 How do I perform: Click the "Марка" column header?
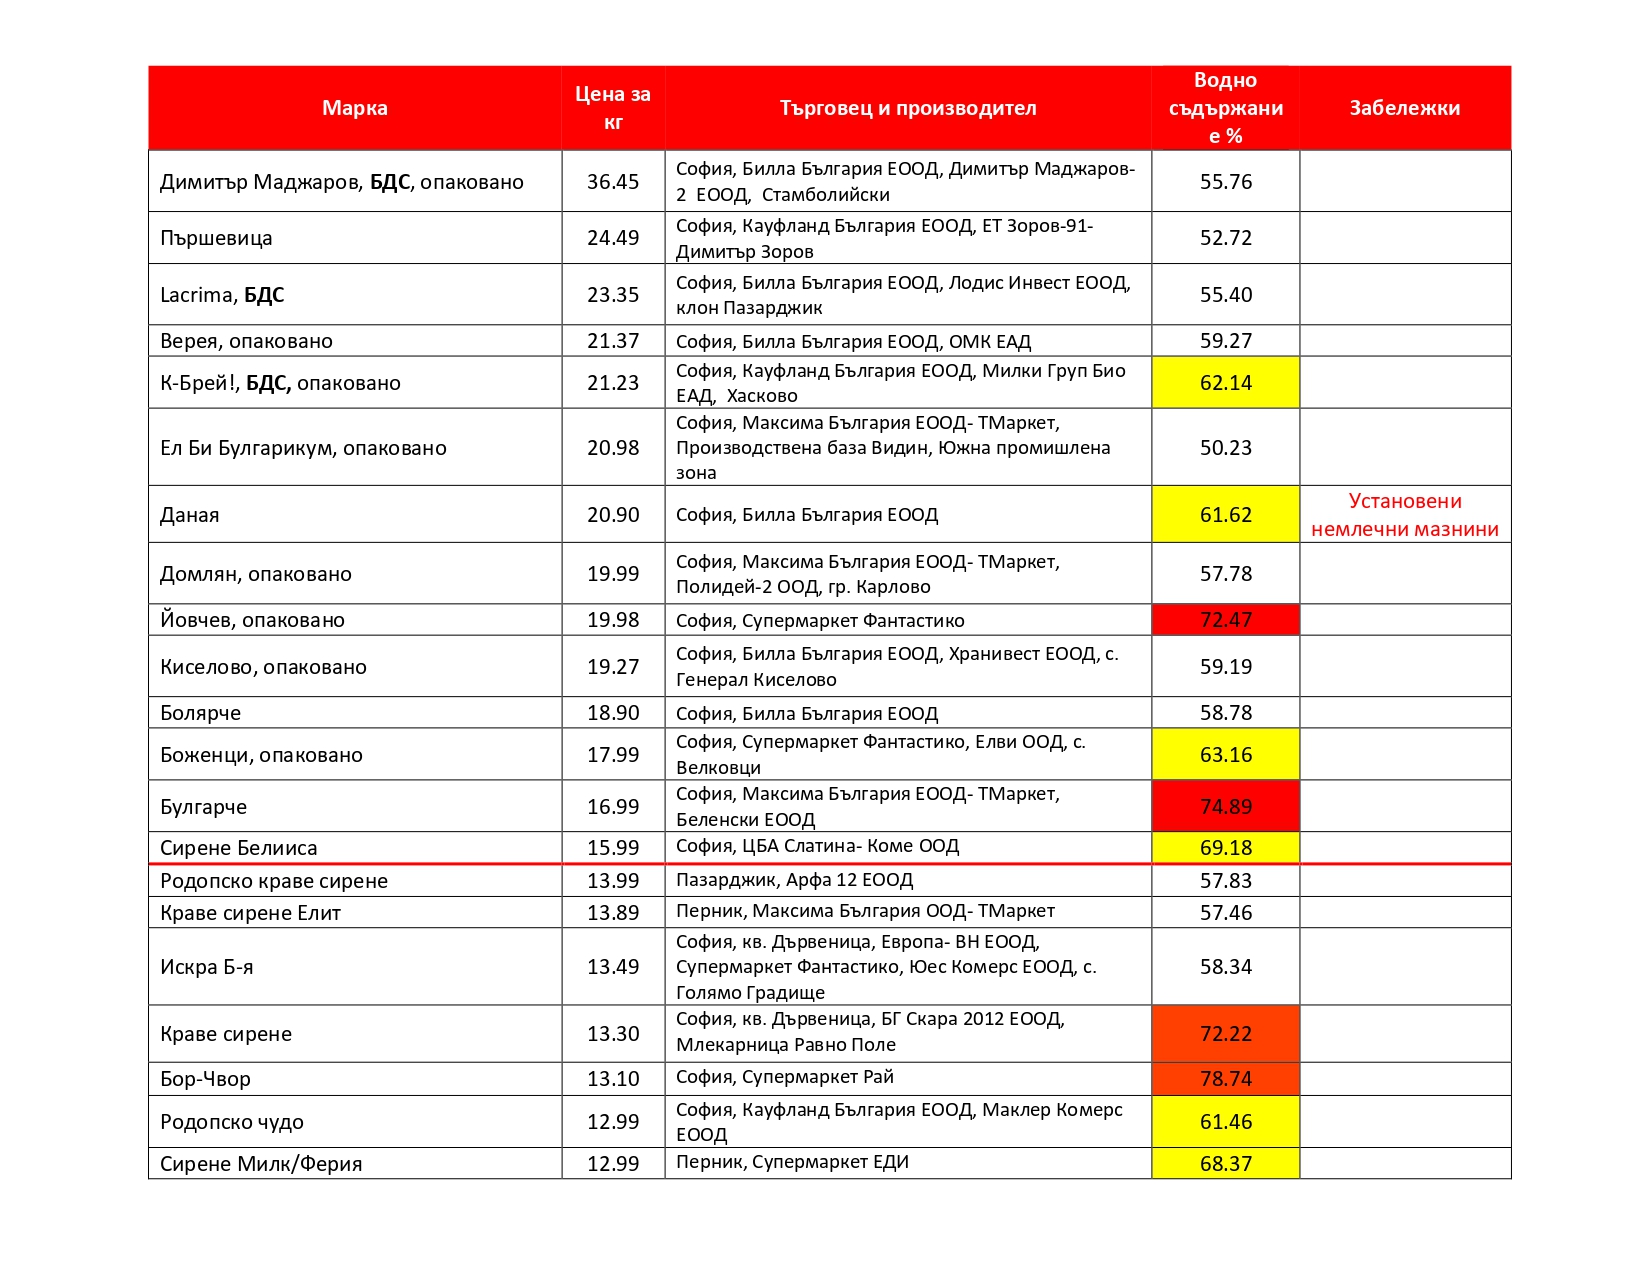click(354, 108)
